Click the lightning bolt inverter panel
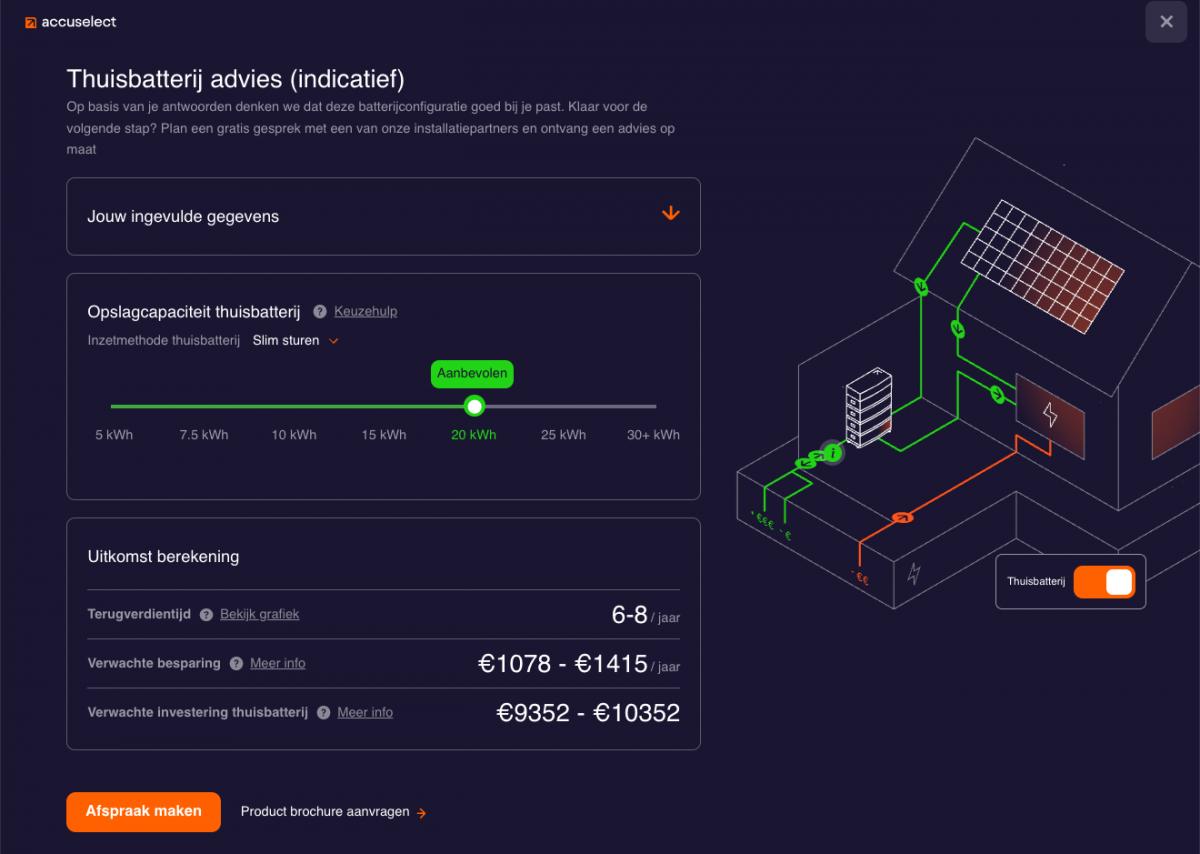The height and width of the screenshot is (854, 1200). click(1050, 414)
